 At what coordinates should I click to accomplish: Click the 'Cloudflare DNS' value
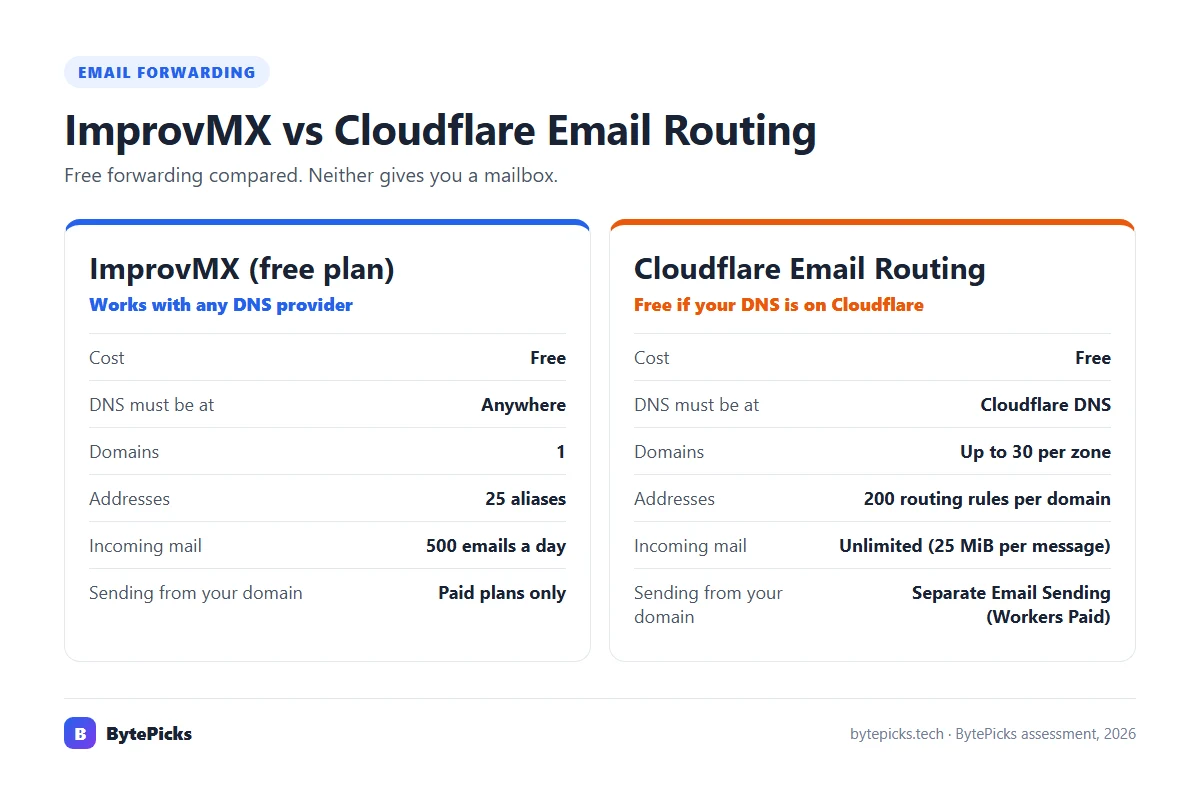[1045, 405]
